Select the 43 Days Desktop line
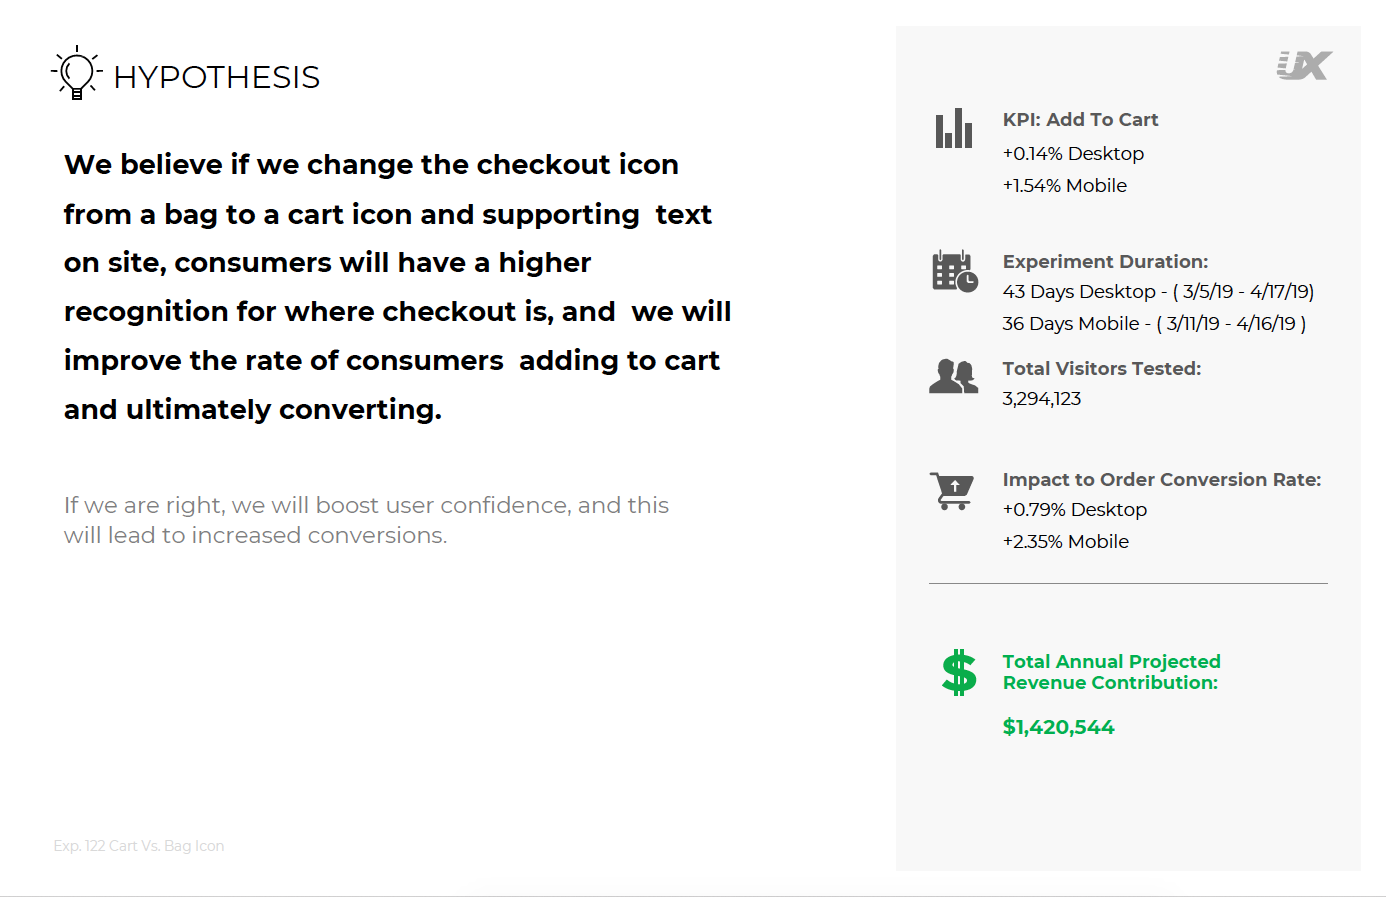The image size is (1386, 897). (1158, 291)
